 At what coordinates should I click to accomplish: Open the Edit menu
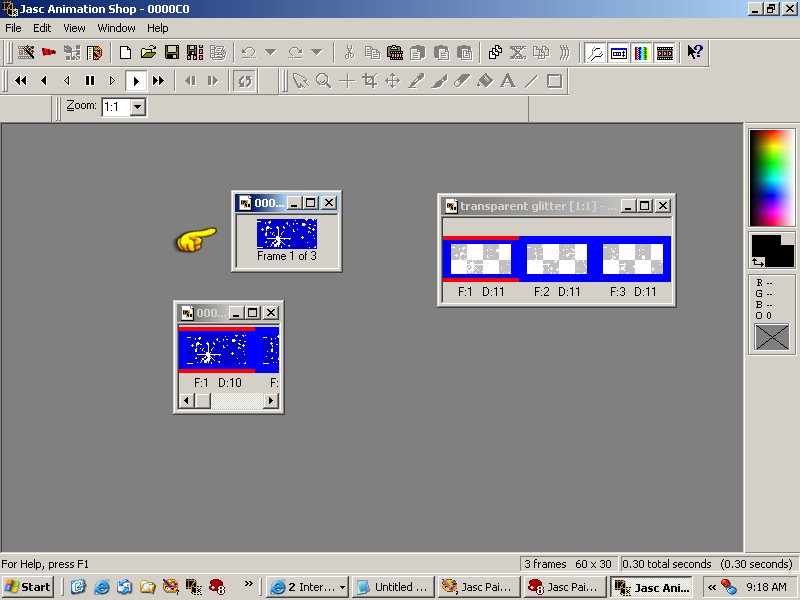42,28
